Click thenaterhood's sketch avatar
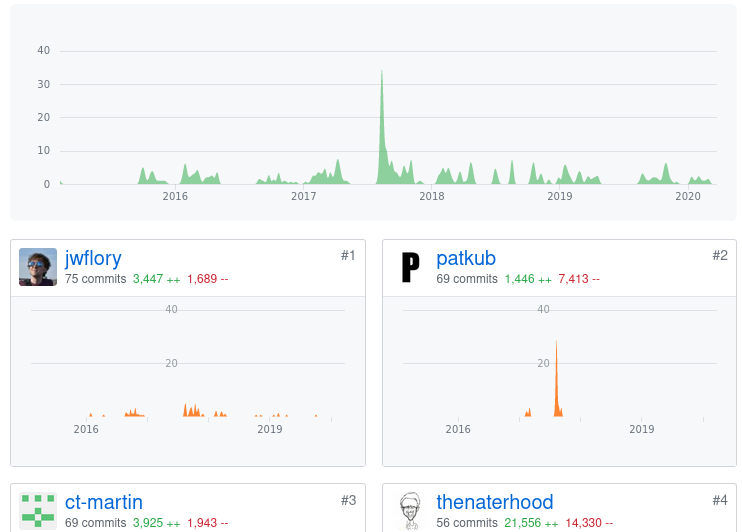Viewport: 742px width, 532px height. [x=409, y=510]
